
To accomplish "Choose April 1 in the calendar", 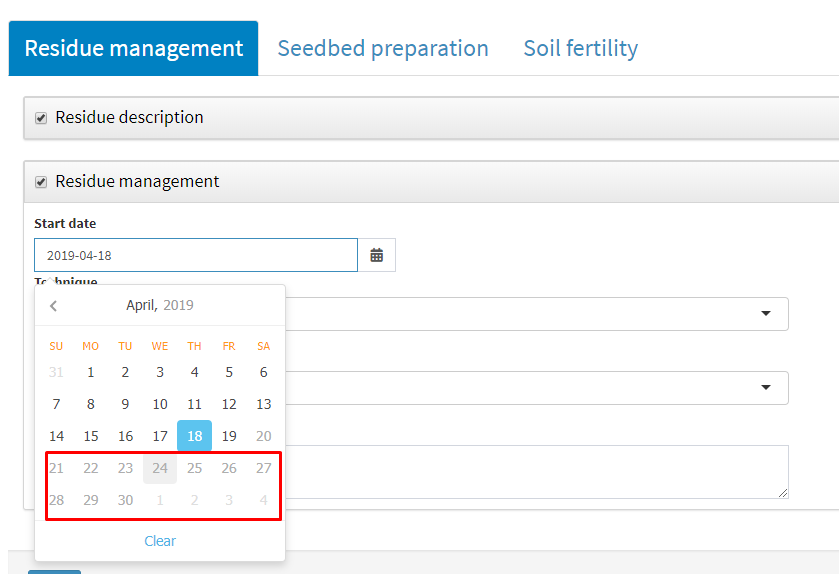I will 91,372.
